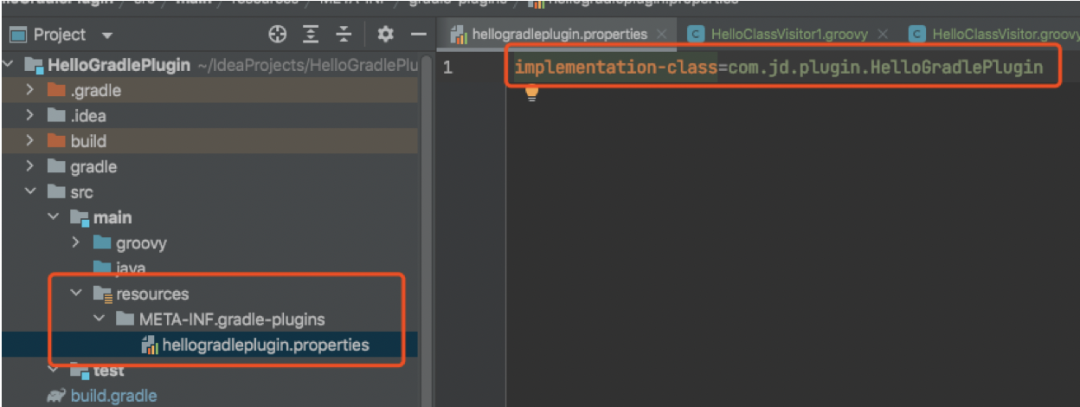Collapse the HelloGradlePlugin root project node
The height and width of the screenshot is (407, 1080).
pyautogui.click(x=9, y=65)
